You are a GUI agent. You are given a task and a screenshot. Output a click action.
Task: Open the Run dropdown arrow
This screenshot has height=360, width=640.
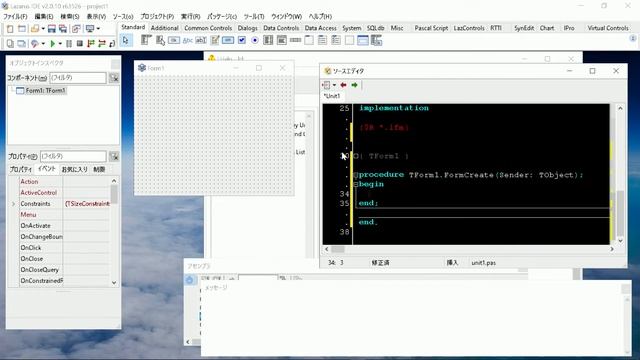[60, 44]
